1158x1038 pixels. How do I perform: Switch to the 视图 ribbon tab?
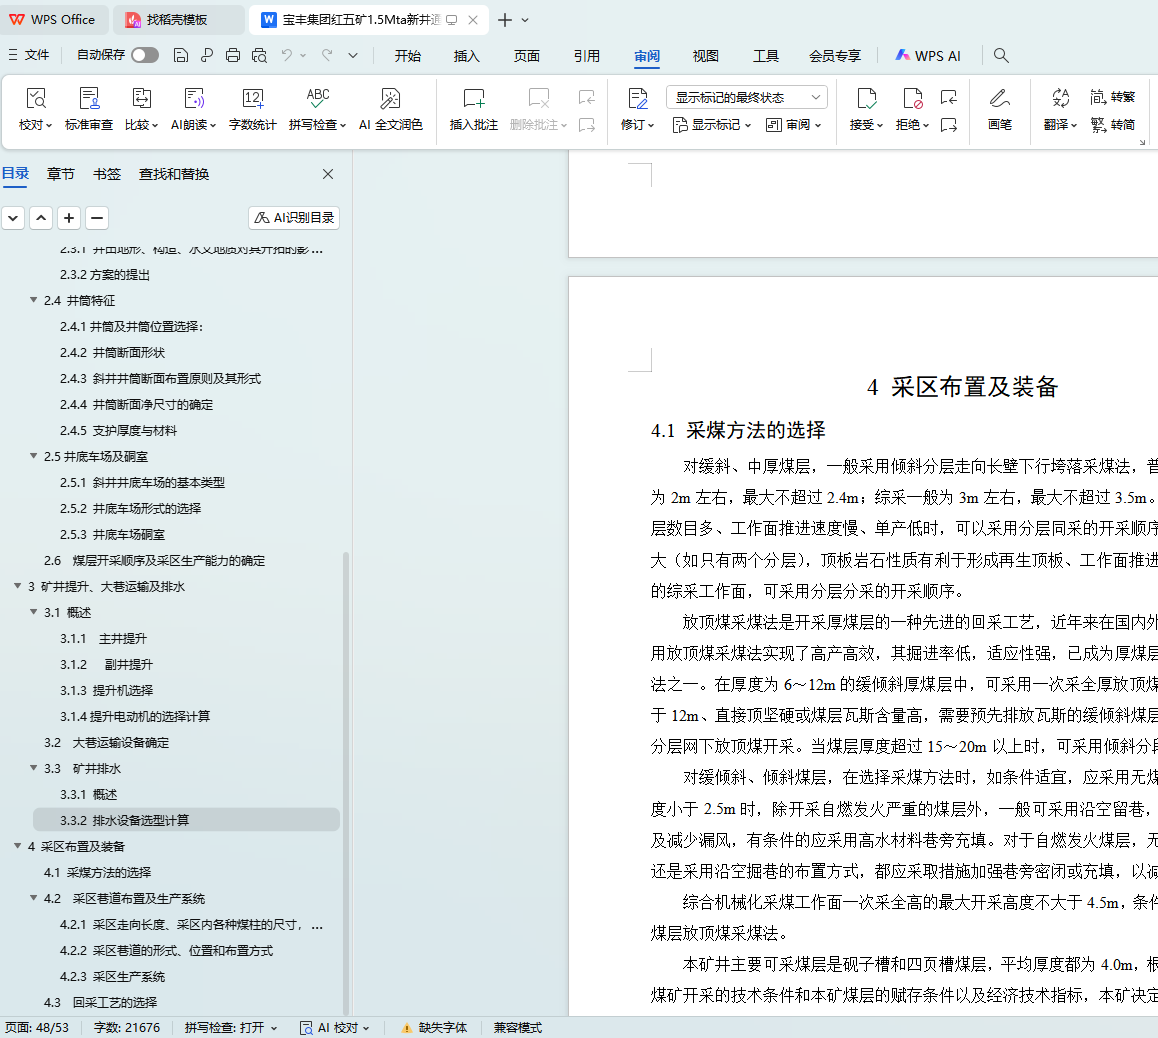tap(706, 56)
